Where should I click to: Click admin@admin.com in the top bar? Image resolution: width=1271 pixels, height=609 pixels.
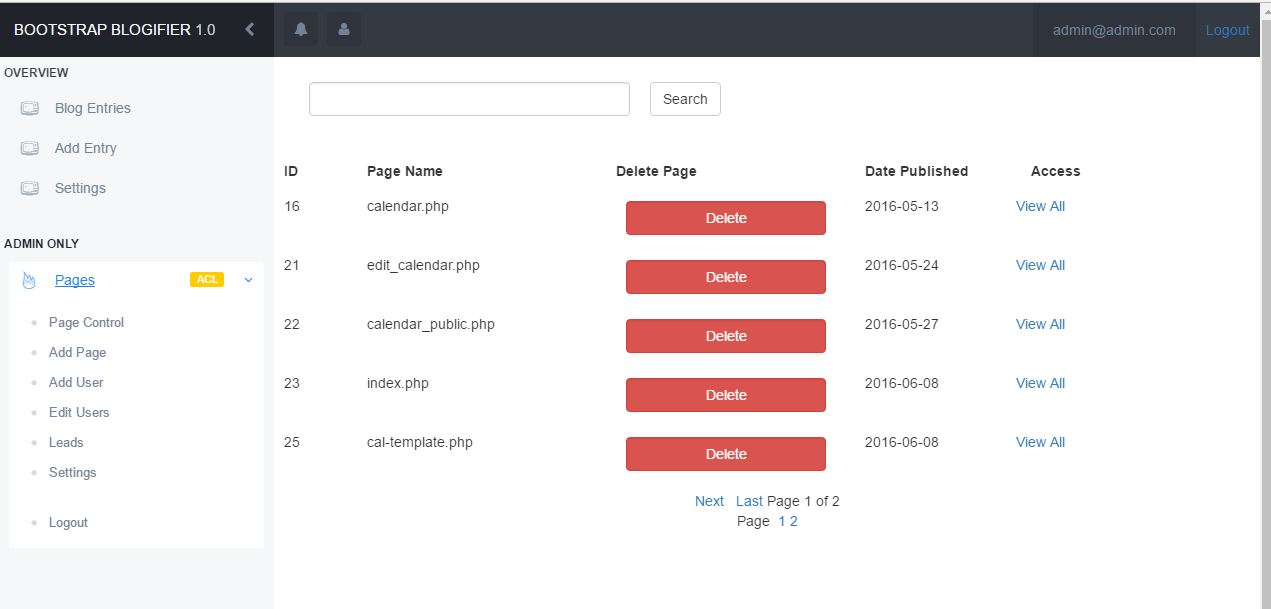coord(1114,30)
